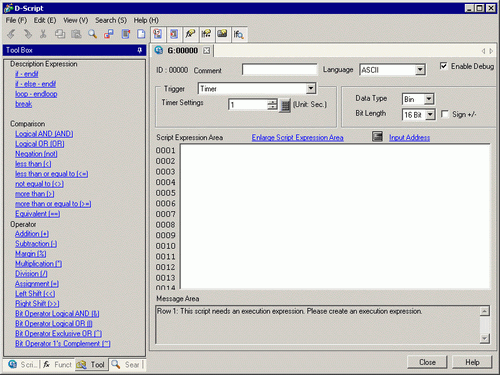This screenshot has width=500, height=375.
Task: Click the D-Script title bar app icon
Action: pos(8,8)
